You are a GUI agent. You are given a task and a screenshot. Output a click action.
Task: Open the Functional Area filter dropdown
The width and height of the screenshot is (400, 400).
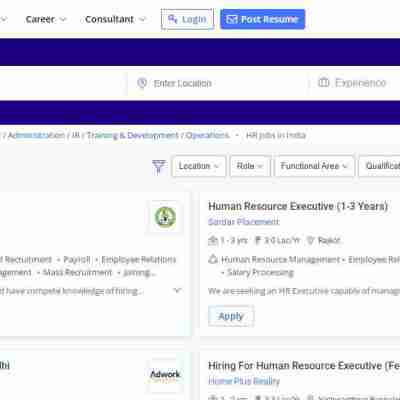(314, 166)
